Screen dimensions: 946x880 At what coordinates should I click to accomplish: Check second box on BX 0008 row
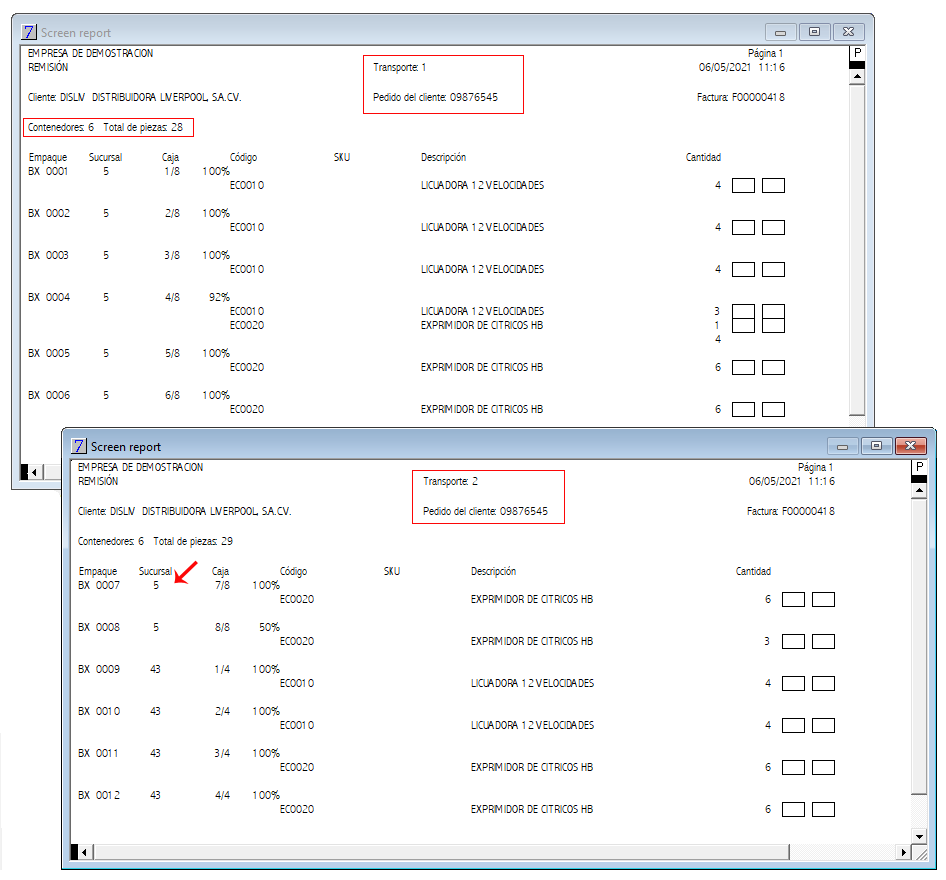click(824, 641)
